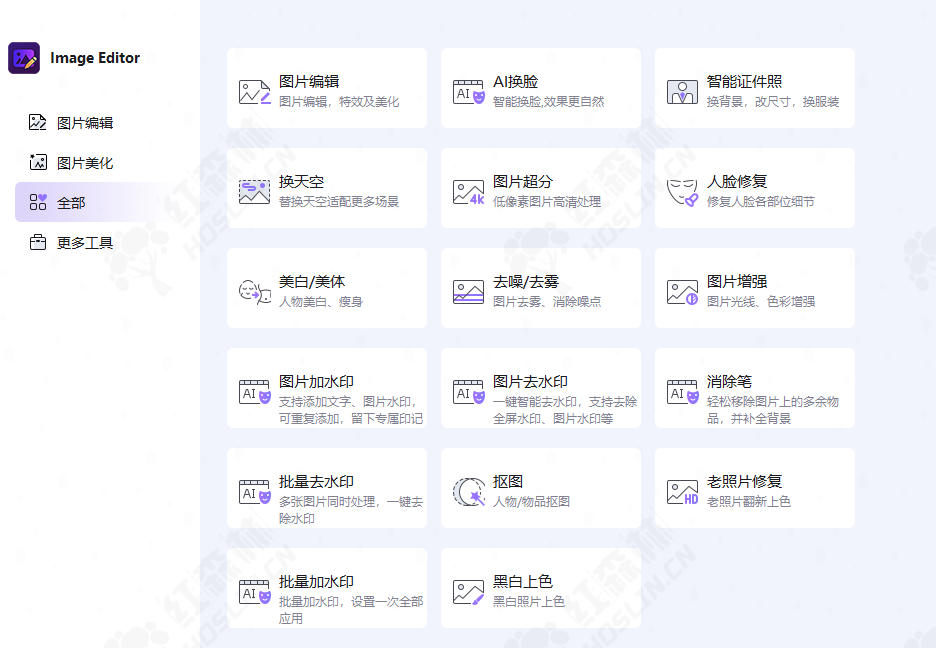Click the 老照片修复 HD icon
The width and height of the screenshot is (936, 648).
682,492
